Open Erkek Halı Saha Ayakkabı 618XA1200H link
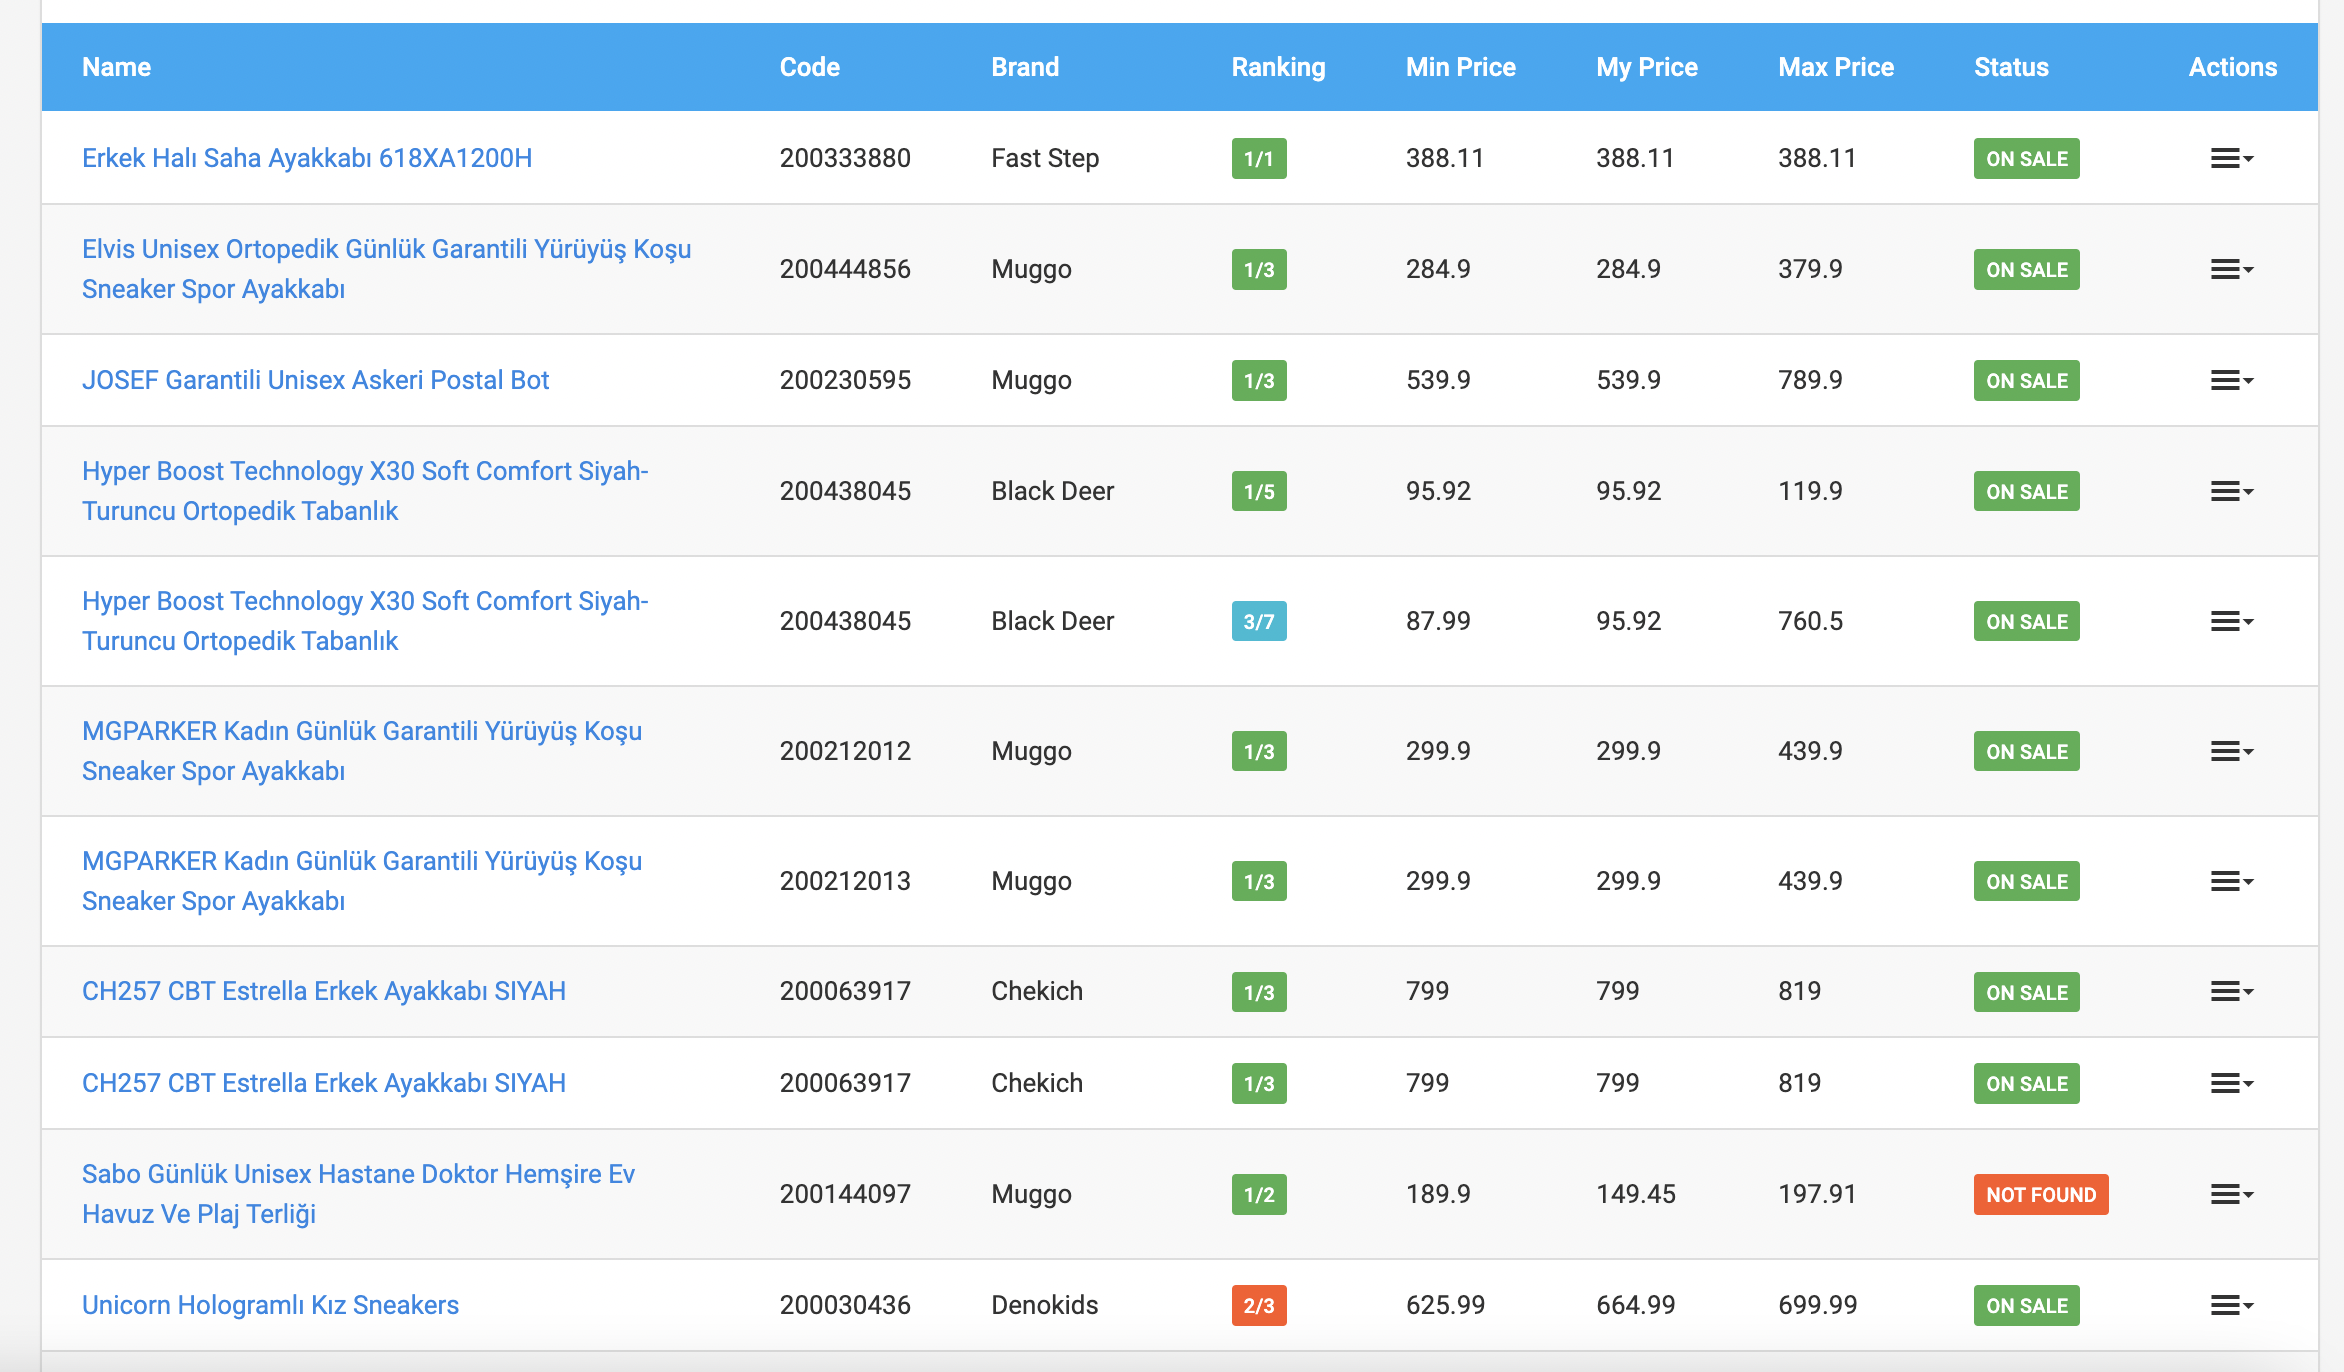The height and width of the screenshot is (1372, 2344). (306, 158)
